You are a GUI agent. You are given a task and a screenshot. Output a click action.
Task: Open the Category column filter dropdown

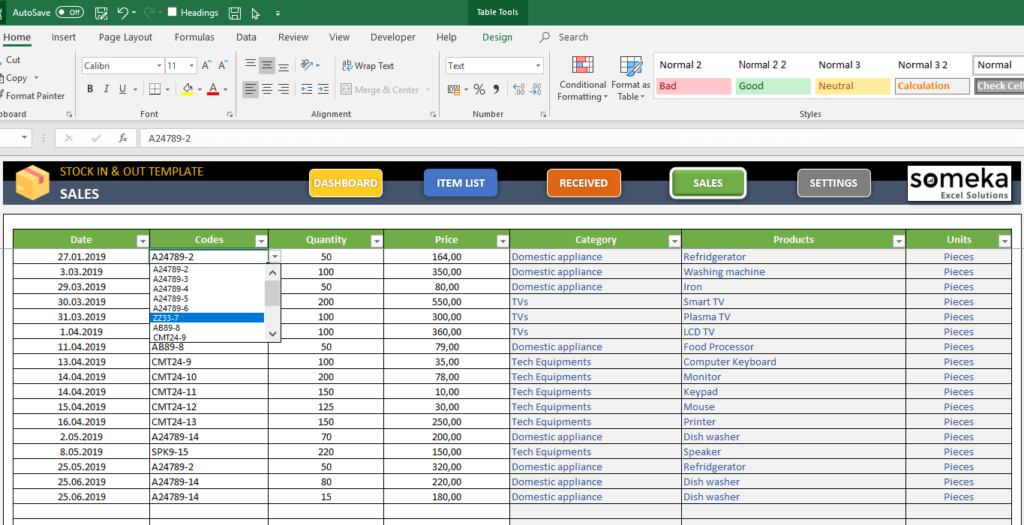point(673,241)
